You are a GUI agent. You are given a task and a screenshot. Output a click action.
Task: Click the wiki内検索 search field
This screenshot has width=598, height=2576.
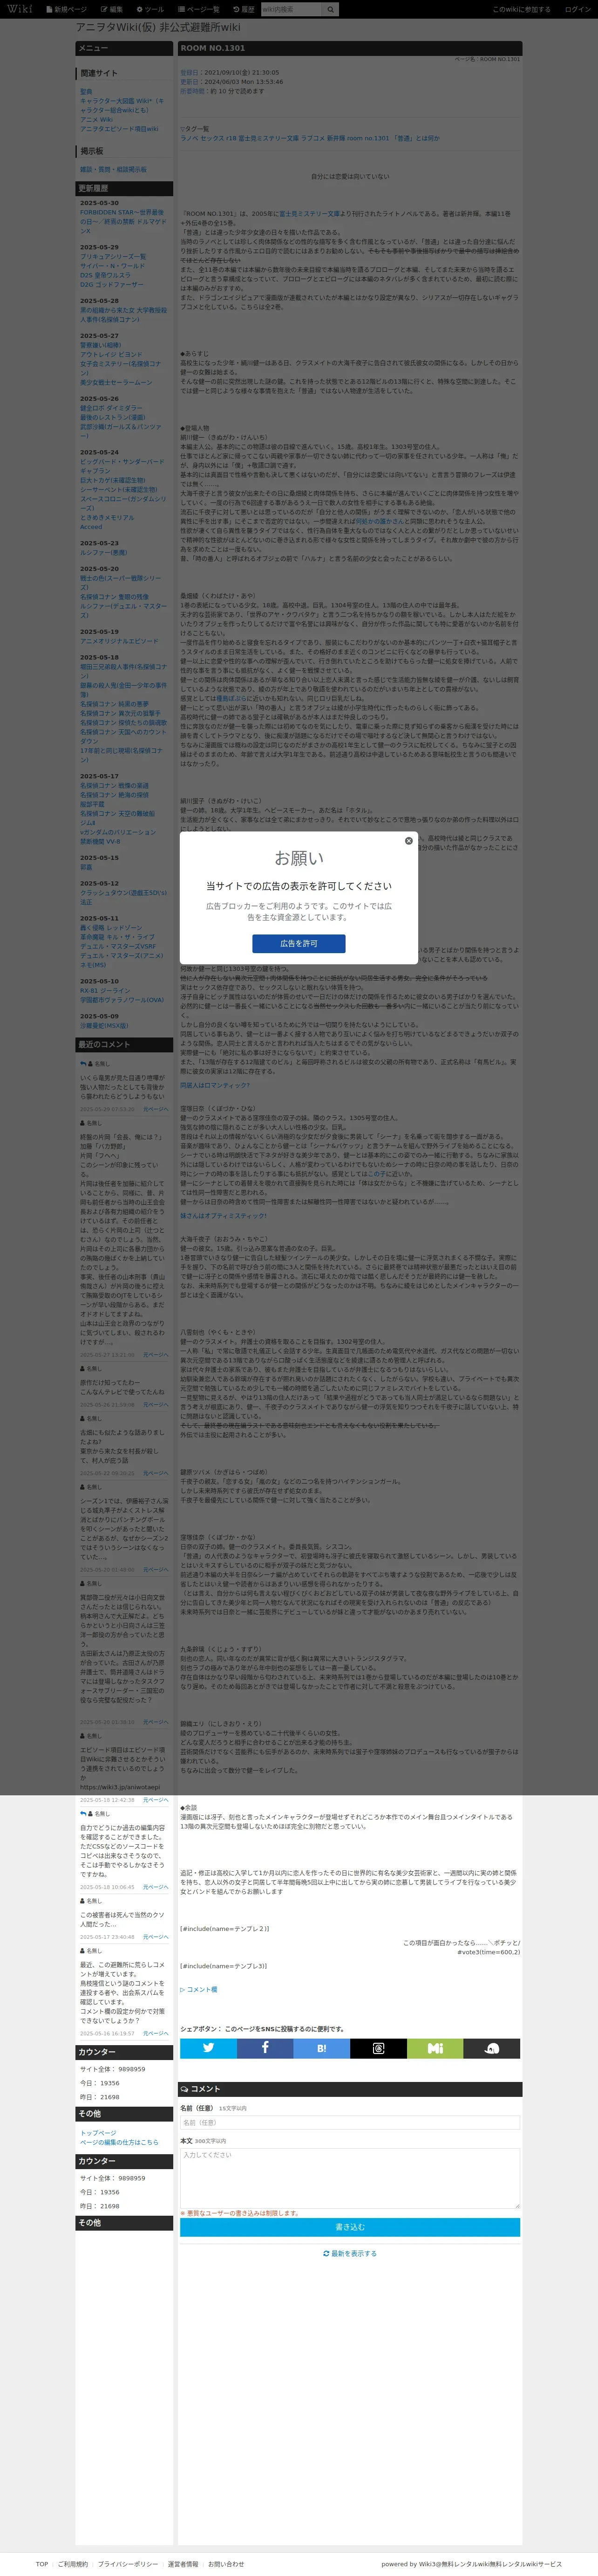[290, 9]
